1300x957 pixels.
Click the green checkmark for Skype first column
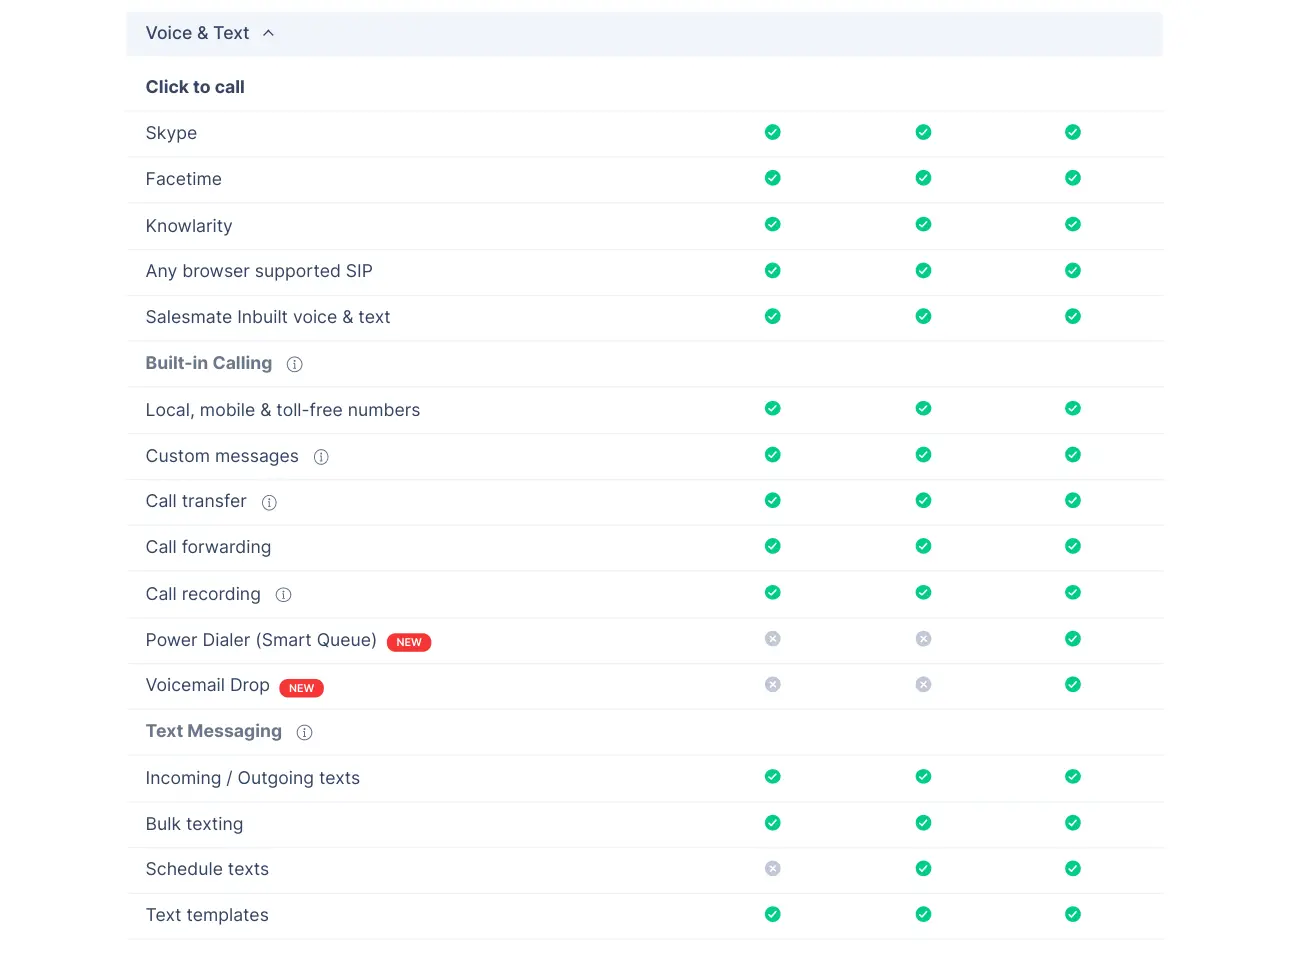[x=772, y=131]
